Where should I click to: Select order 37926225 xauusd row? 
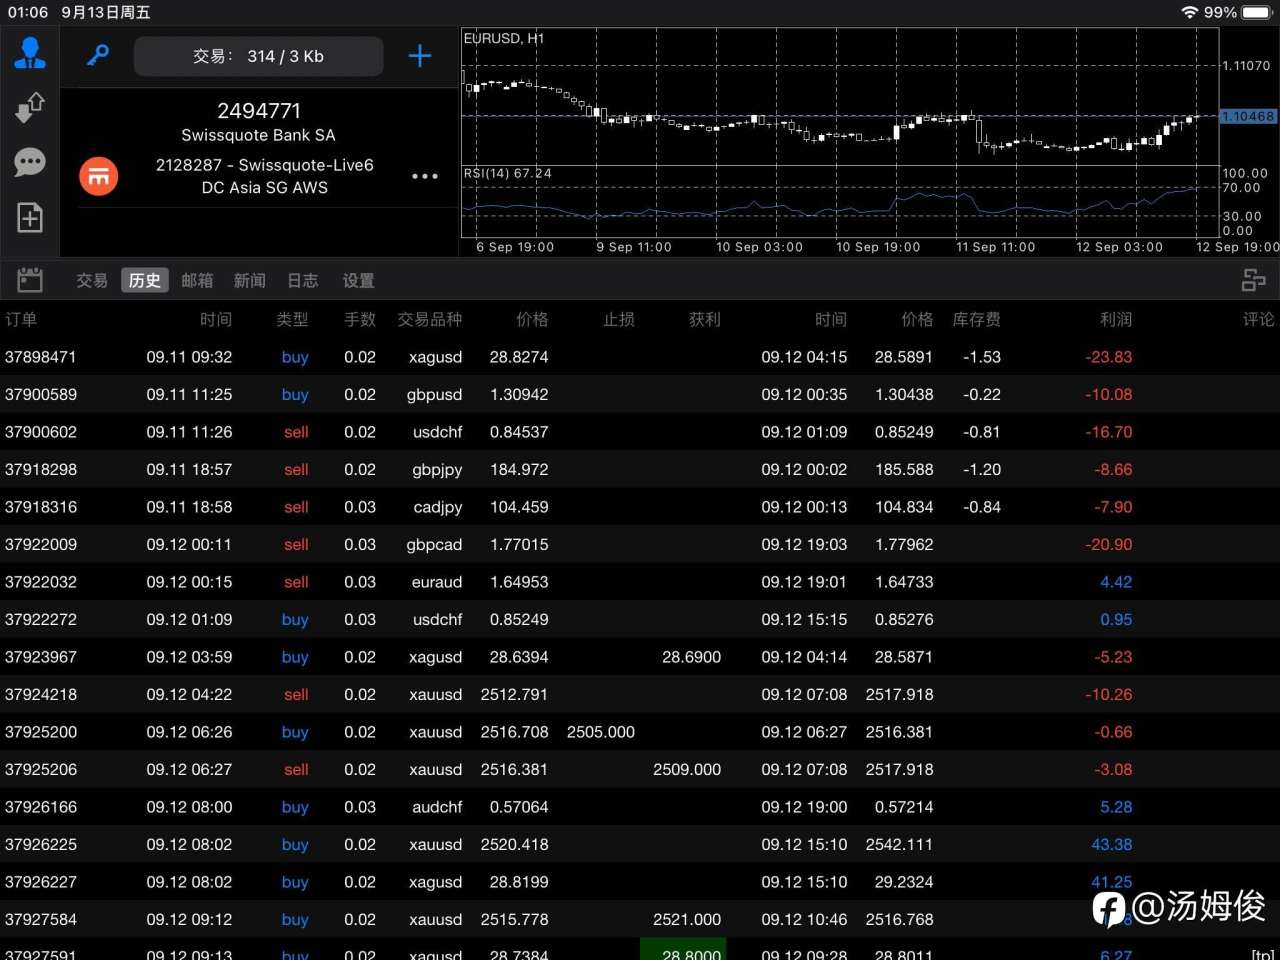coord(640,844)
